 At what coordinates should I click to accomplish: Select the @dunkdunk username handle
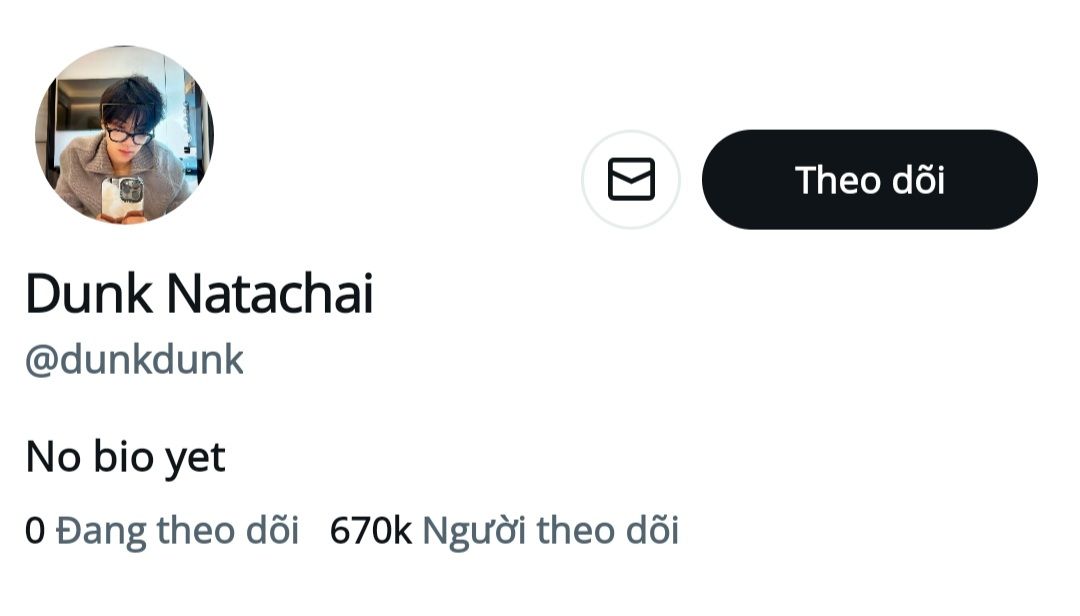click(134, 360)
